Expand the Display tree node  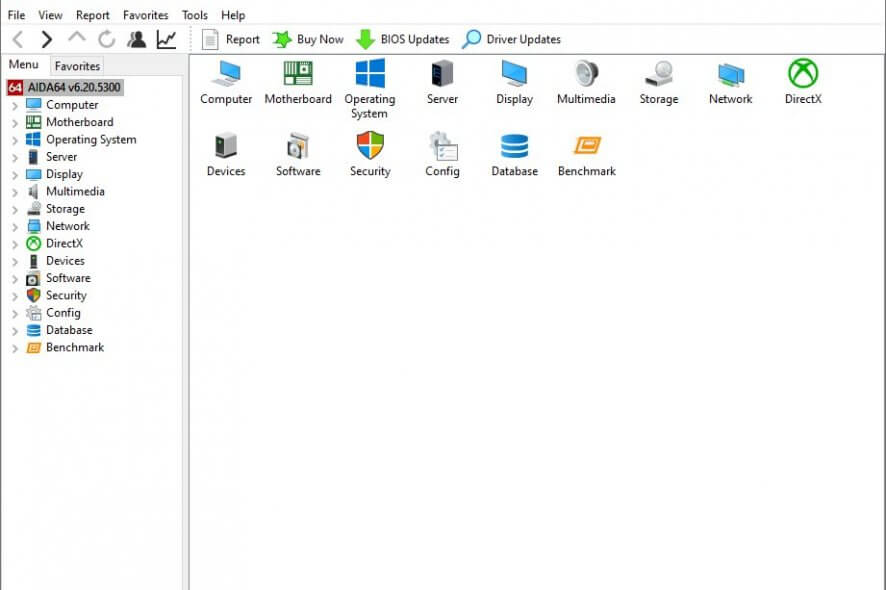[x=15, y=175]
